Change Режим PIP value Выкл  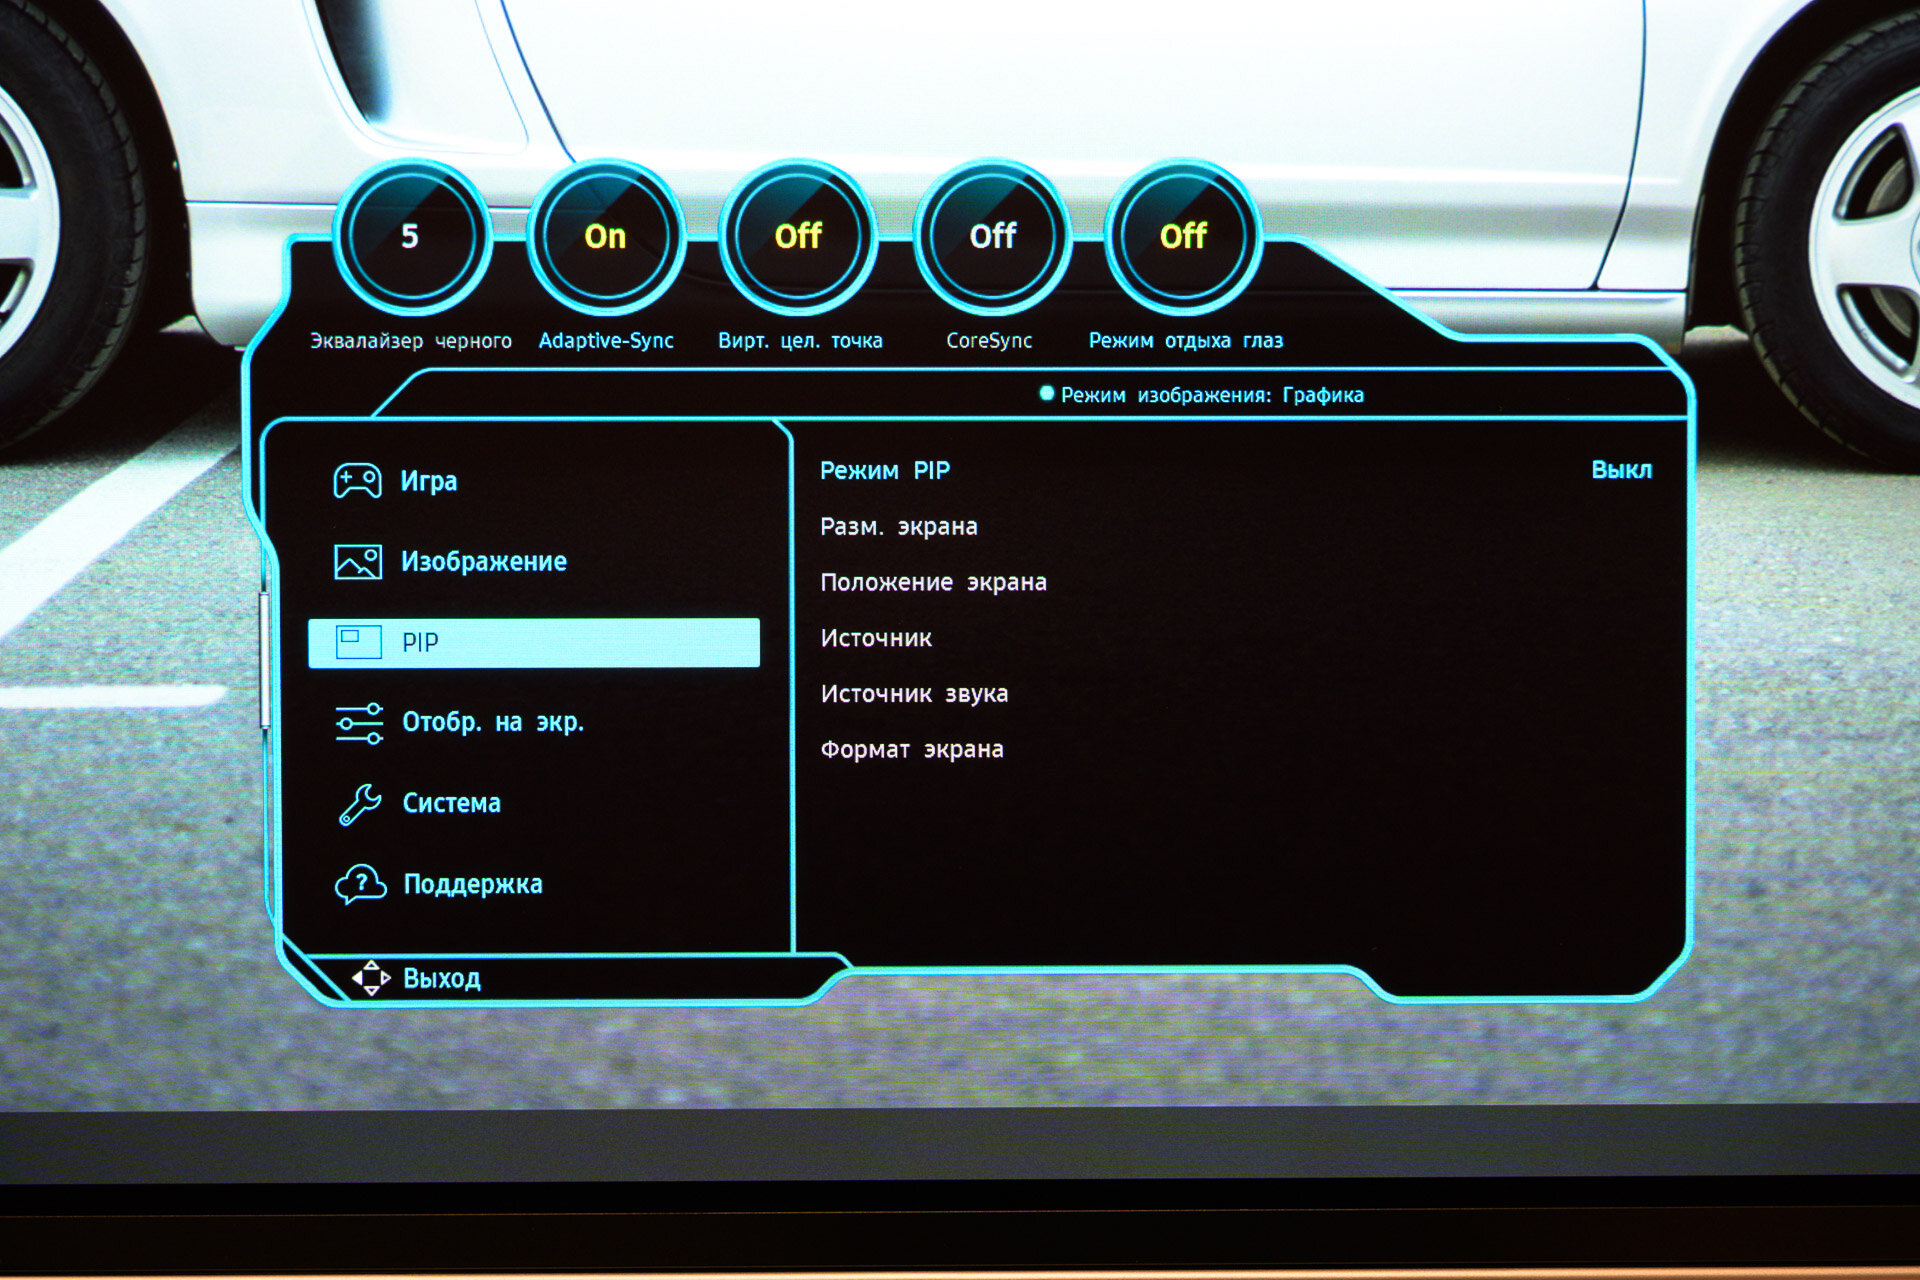pos(1620,470)
